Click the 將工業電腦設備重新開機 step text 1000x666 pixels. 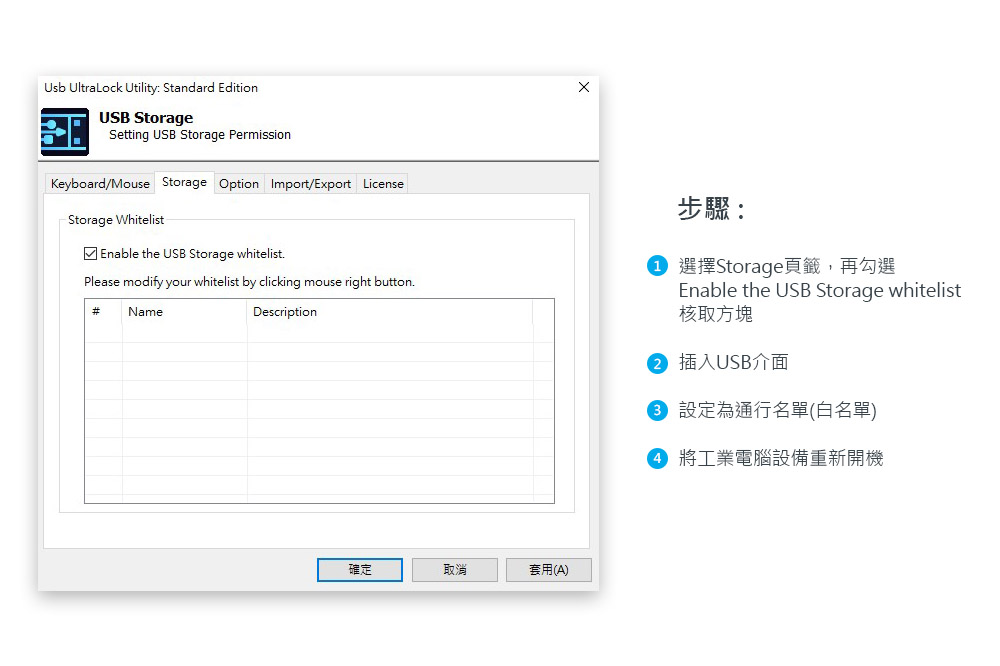point(781,457)
